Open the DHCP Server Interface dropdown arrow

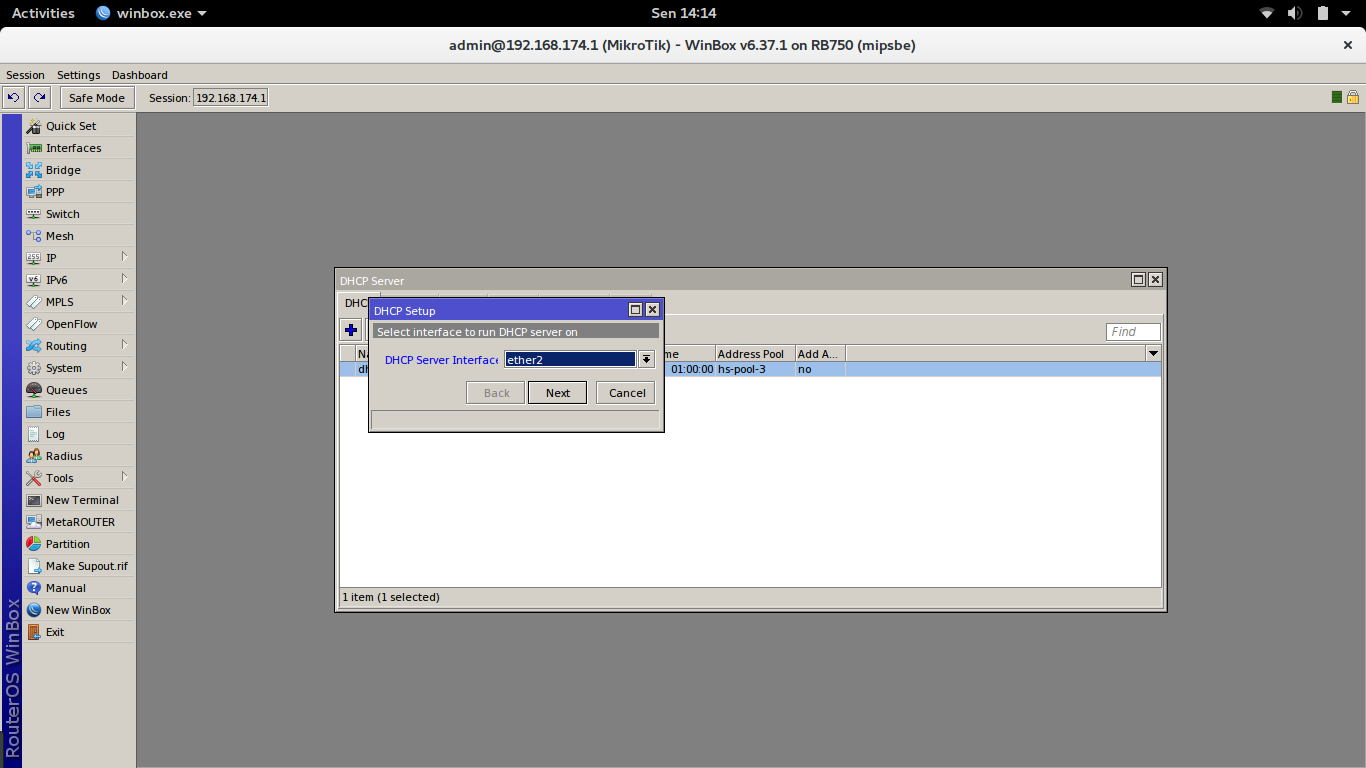647,359
